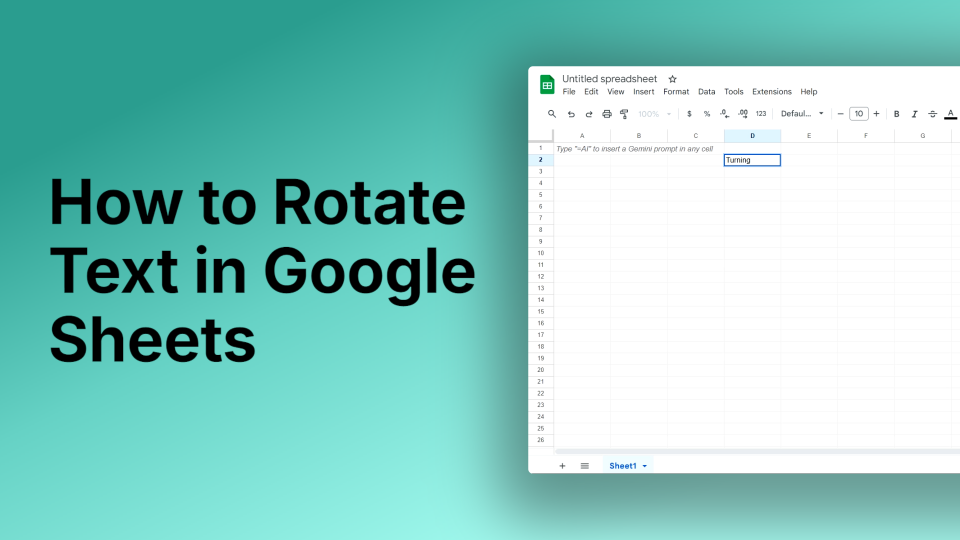Viewport: 960px width, 540px height.
Task: Open the Tools menu
Action: pyautogui.click(x=733, y=92)
